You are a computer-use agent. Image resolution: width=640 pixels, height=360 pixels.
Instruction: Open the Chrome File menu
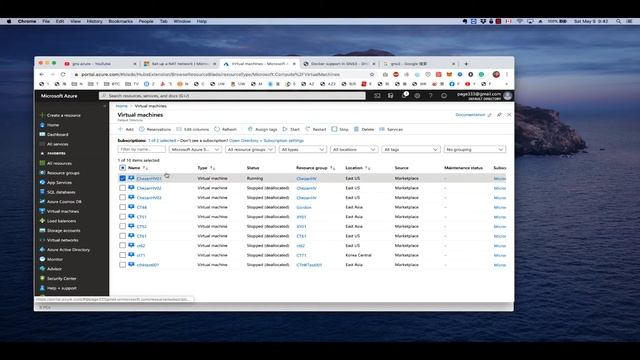click(x=46, y=21)
